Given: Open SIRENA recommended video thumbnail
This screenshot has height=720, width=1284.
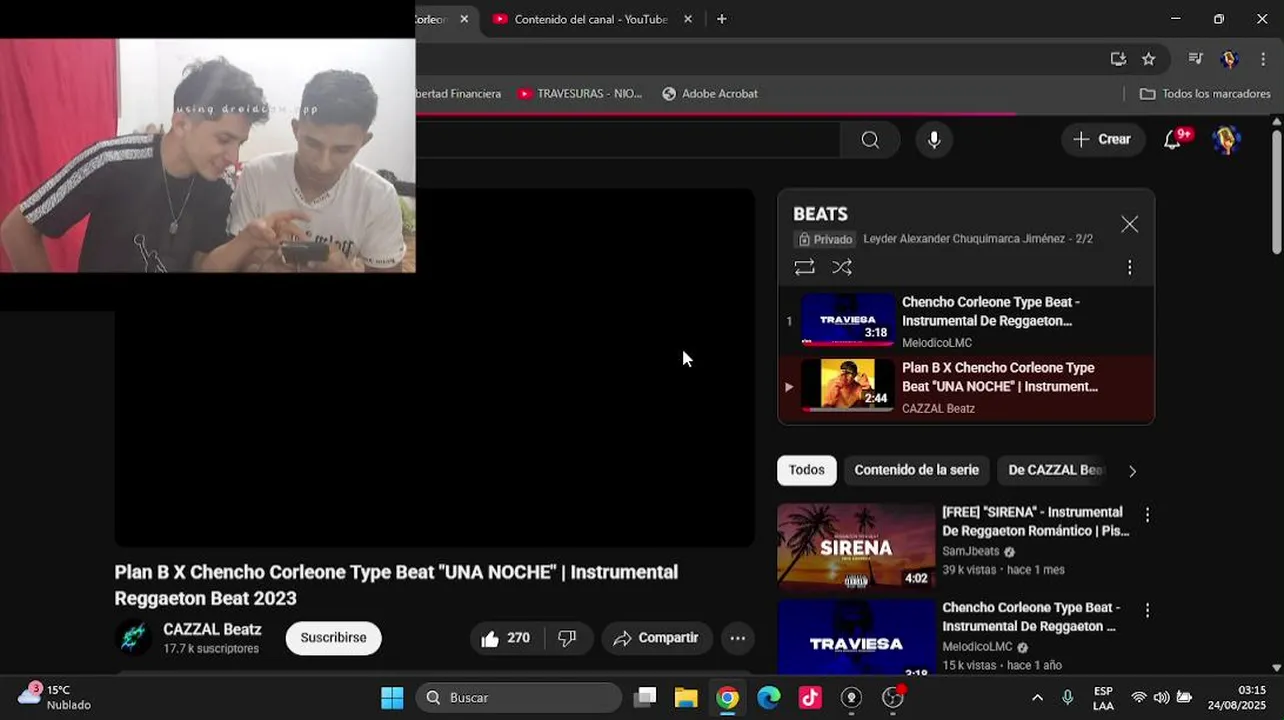Looking at the screenshot, I should pos(856,546).
